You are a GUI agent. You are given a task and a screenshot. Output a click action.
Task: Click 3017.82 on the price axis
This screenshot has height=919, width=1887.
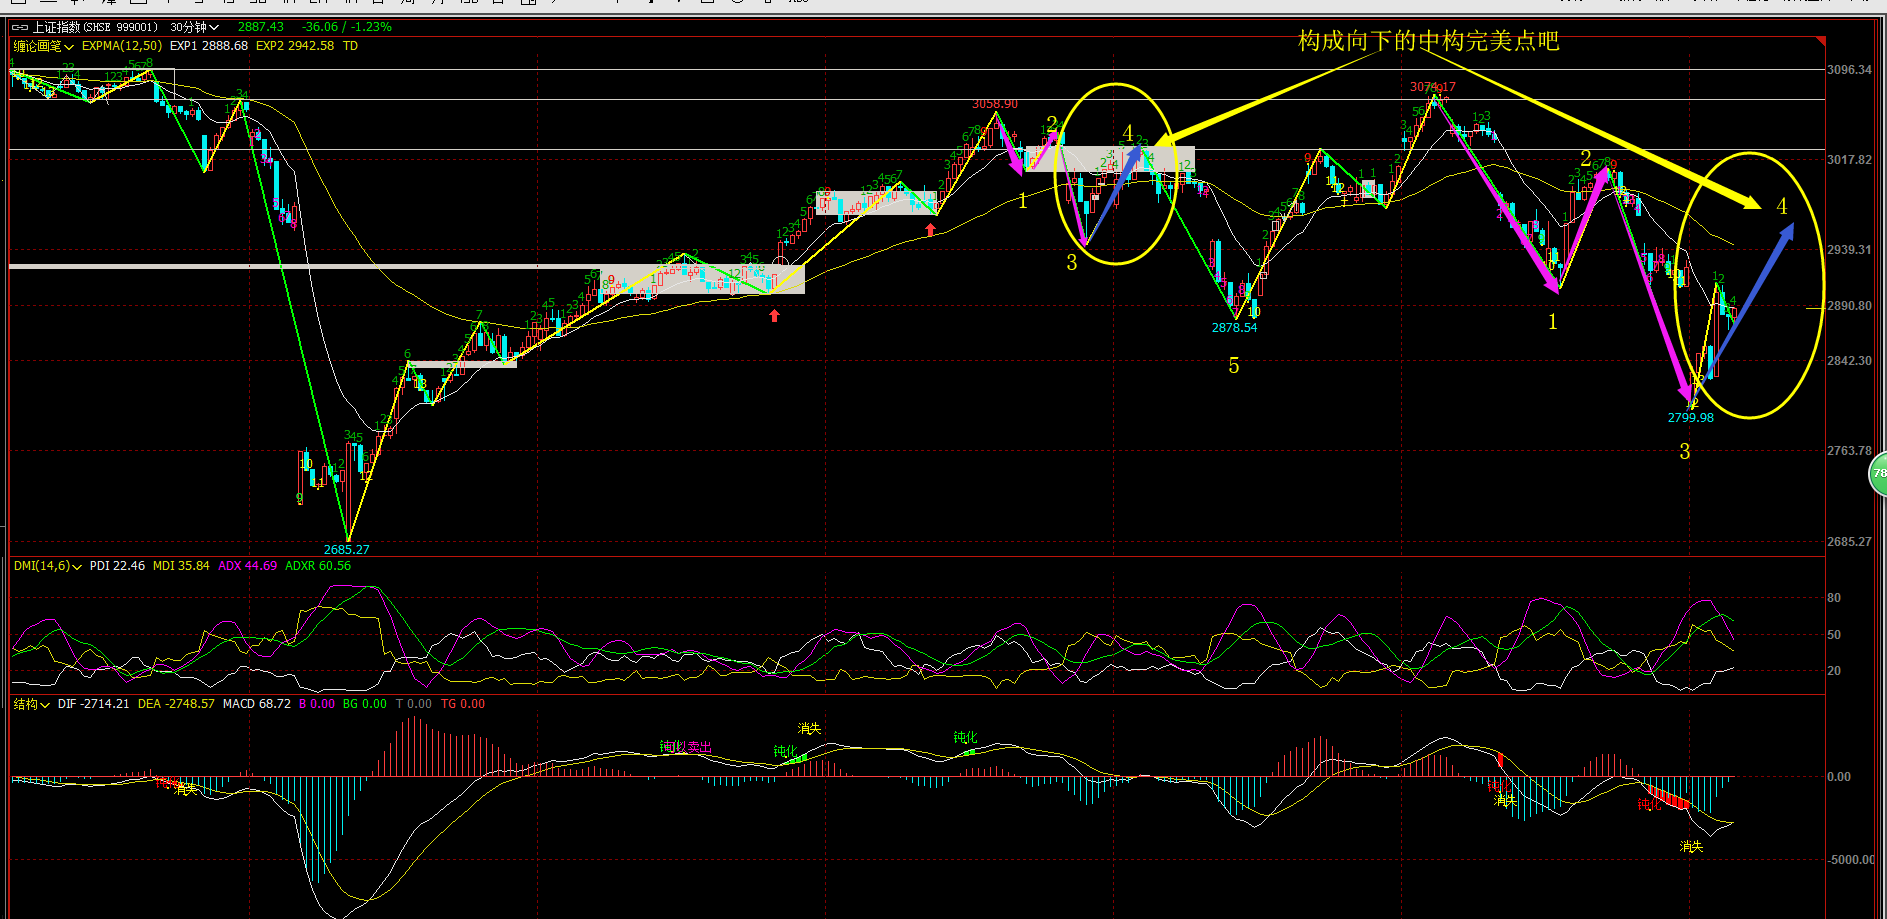(x=1849, y=160)
